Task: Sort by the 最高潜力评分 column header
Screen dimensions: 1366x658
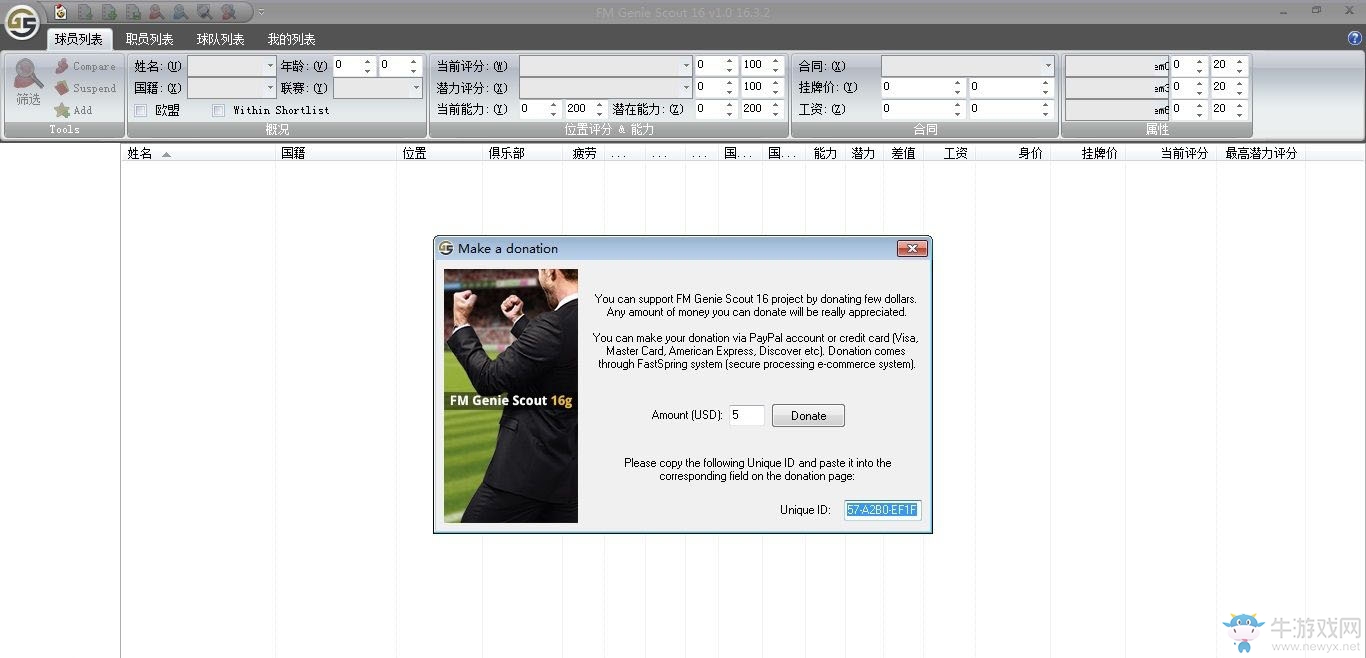Action: click(x=1261, y=153)
